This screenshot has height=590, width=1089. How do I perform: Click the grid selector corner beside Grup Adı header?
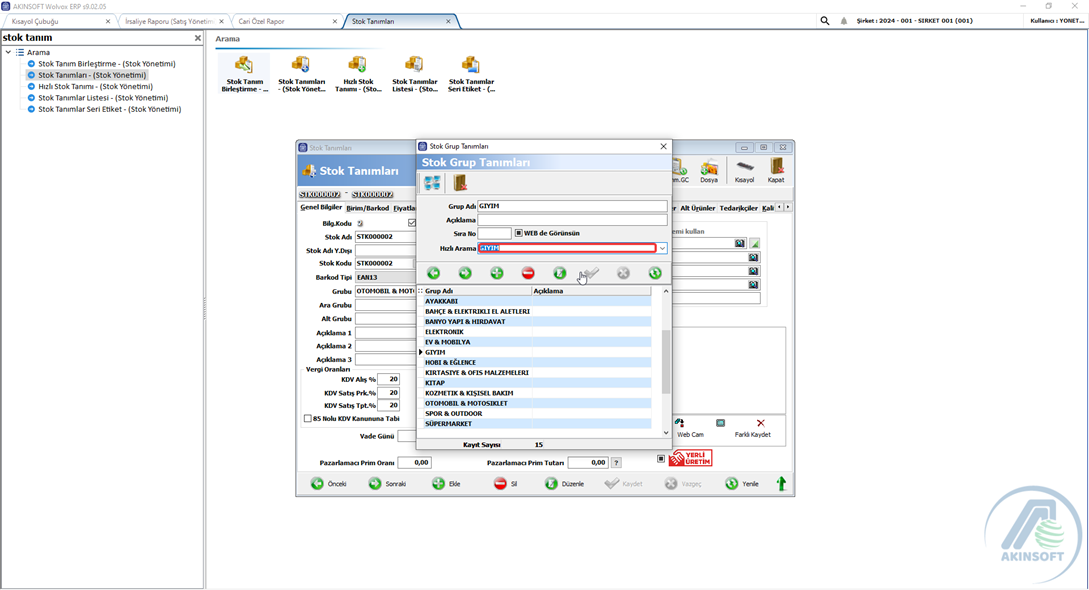[x=420, y=292]
